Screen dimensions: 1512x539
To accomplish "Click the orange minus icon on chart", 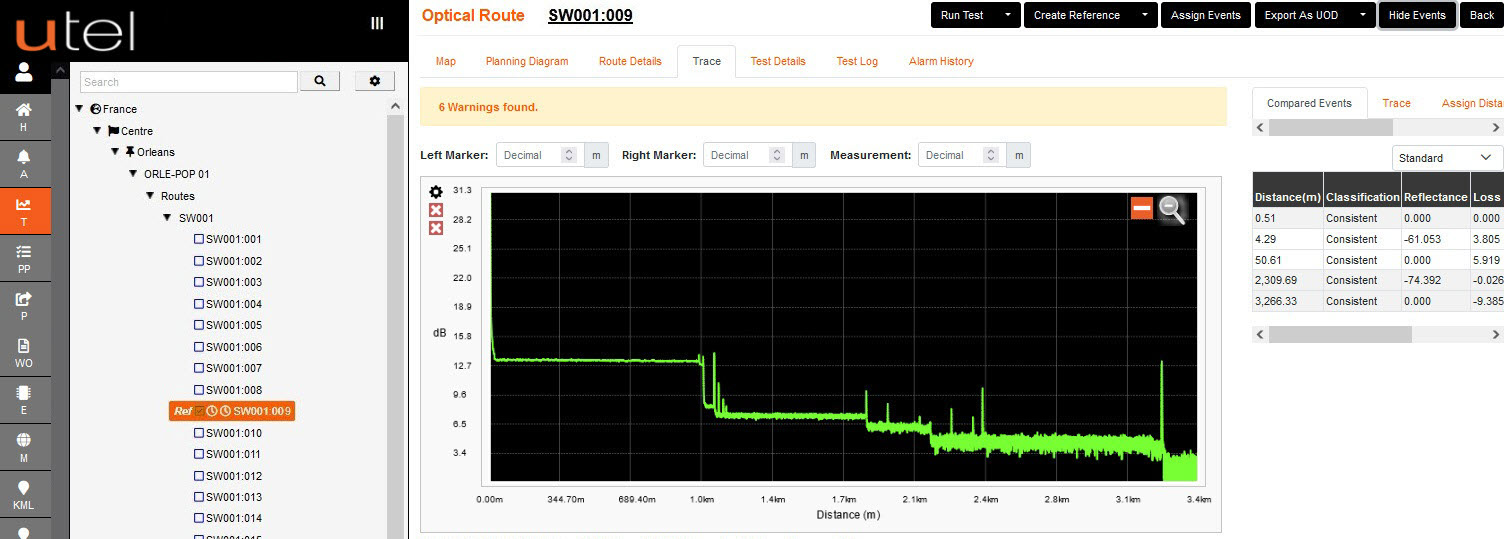I will click(x=1142, y=208).
